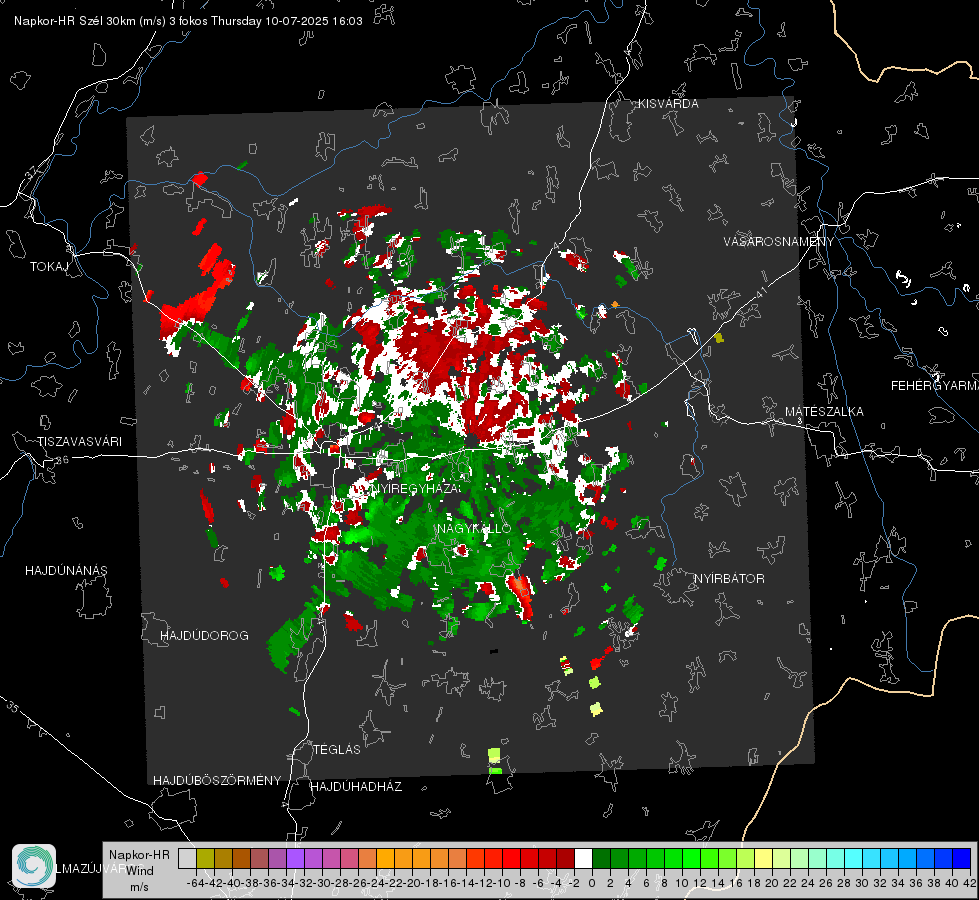Click the swirl logo icon bottom-left
Image resolution: width=979 pixels, height=900 pixels.
click(x=34, y=866)
